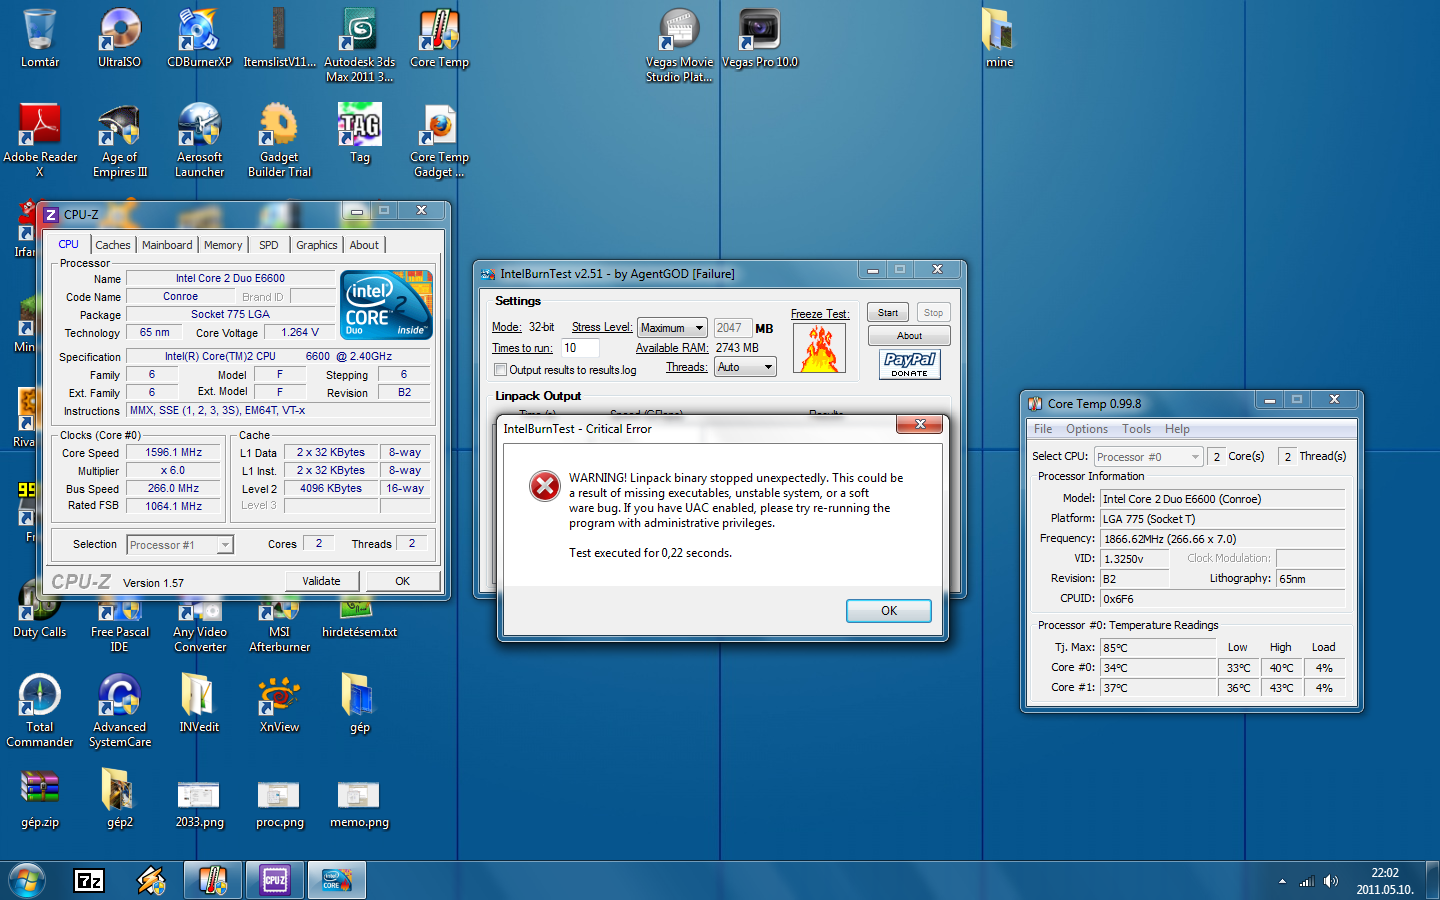1440x900 pixels.
Task: Switch to CPU-Z in the taskbar
Action: (275, 880)
